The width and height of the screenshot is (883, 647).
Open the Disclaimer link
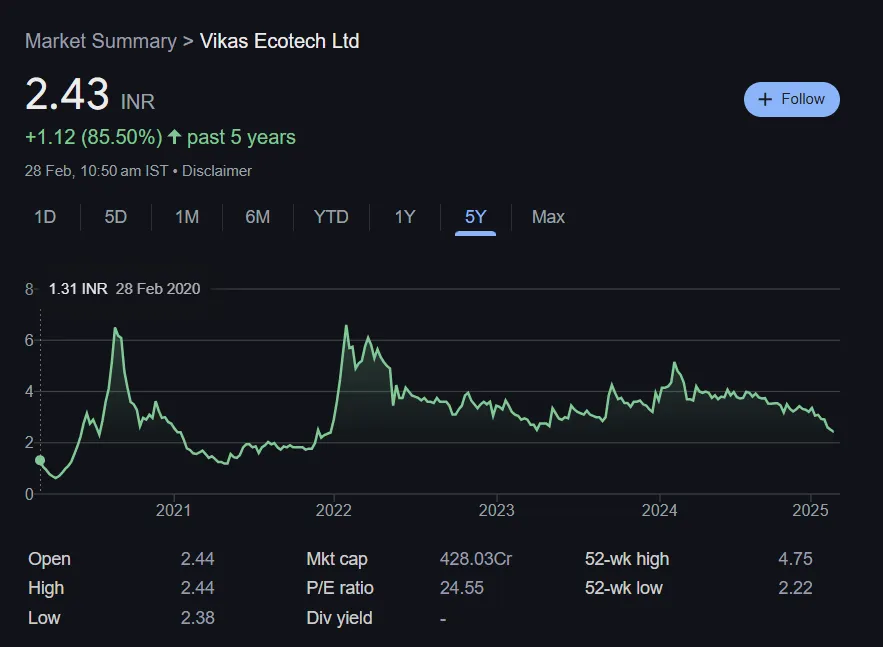217,171
